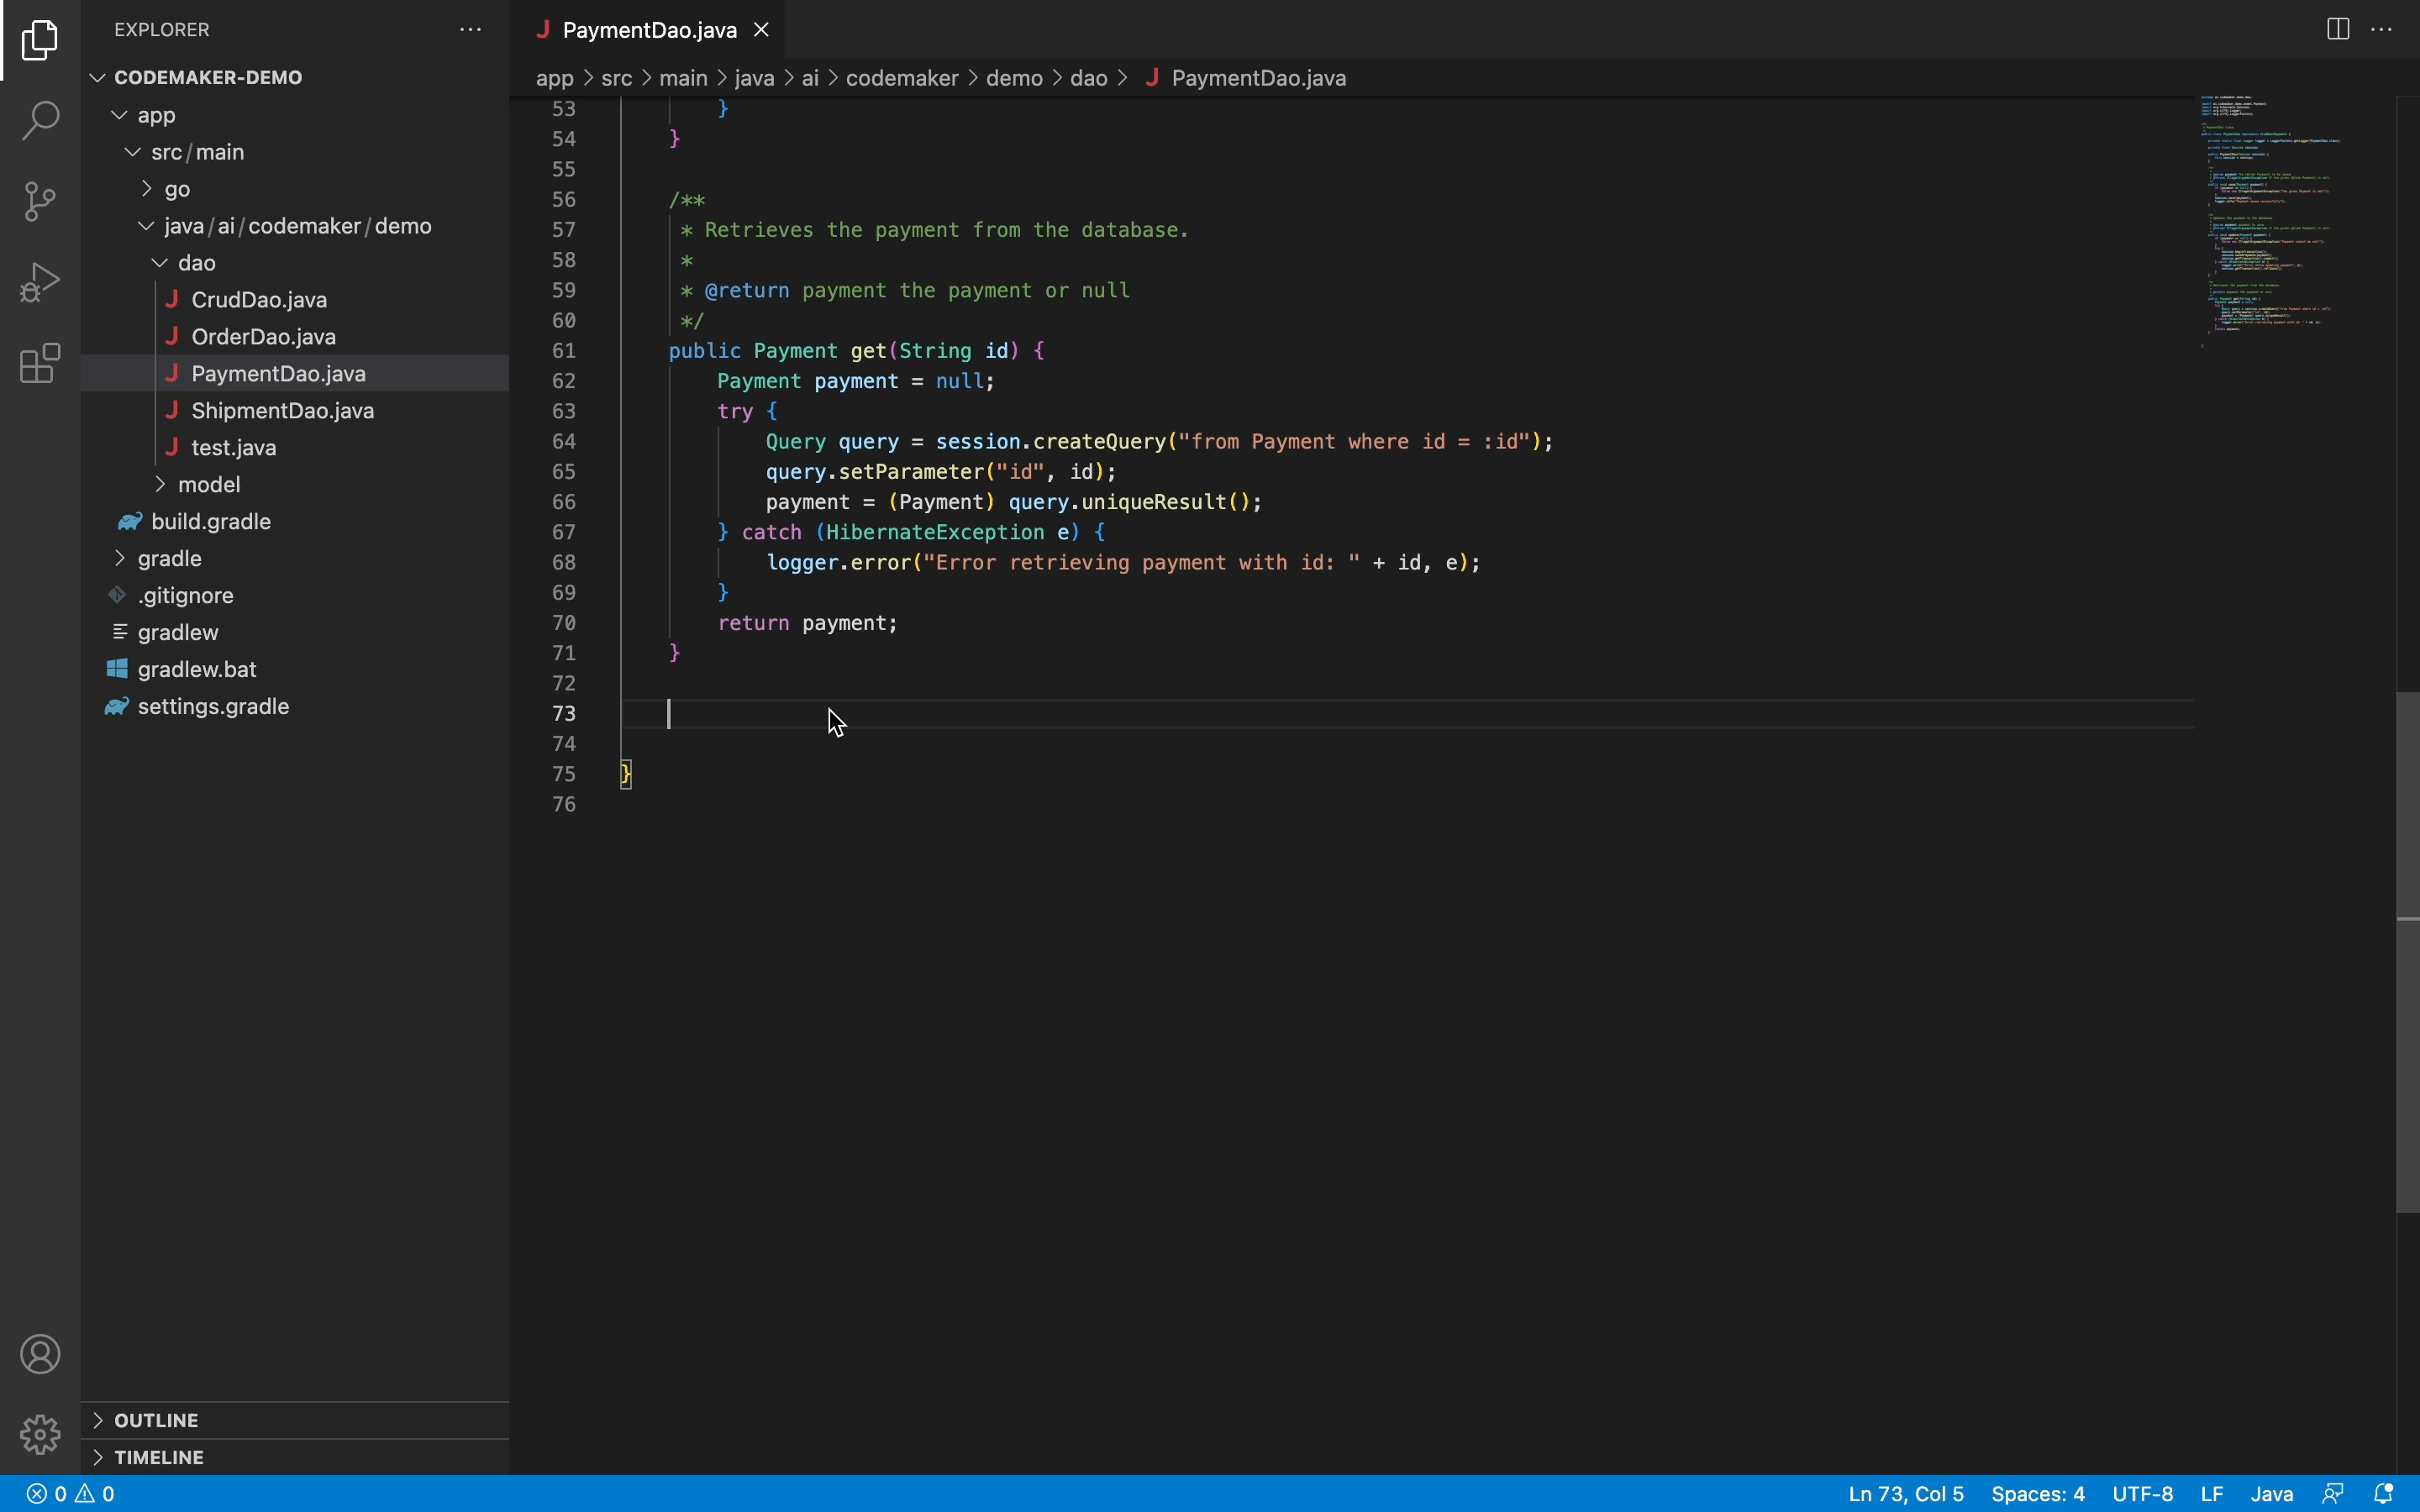Viewport: 2420px width, 1512px height.
Task: Click the vertical scrollbar thumb in editor
Action: [2407, 950]
